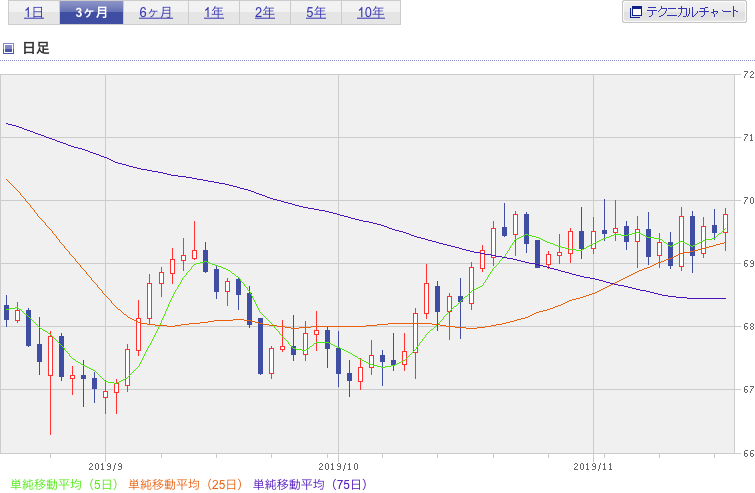Click the 単純移動平均（25日） orange legend label
755x493 pixels.
(185, 484)
